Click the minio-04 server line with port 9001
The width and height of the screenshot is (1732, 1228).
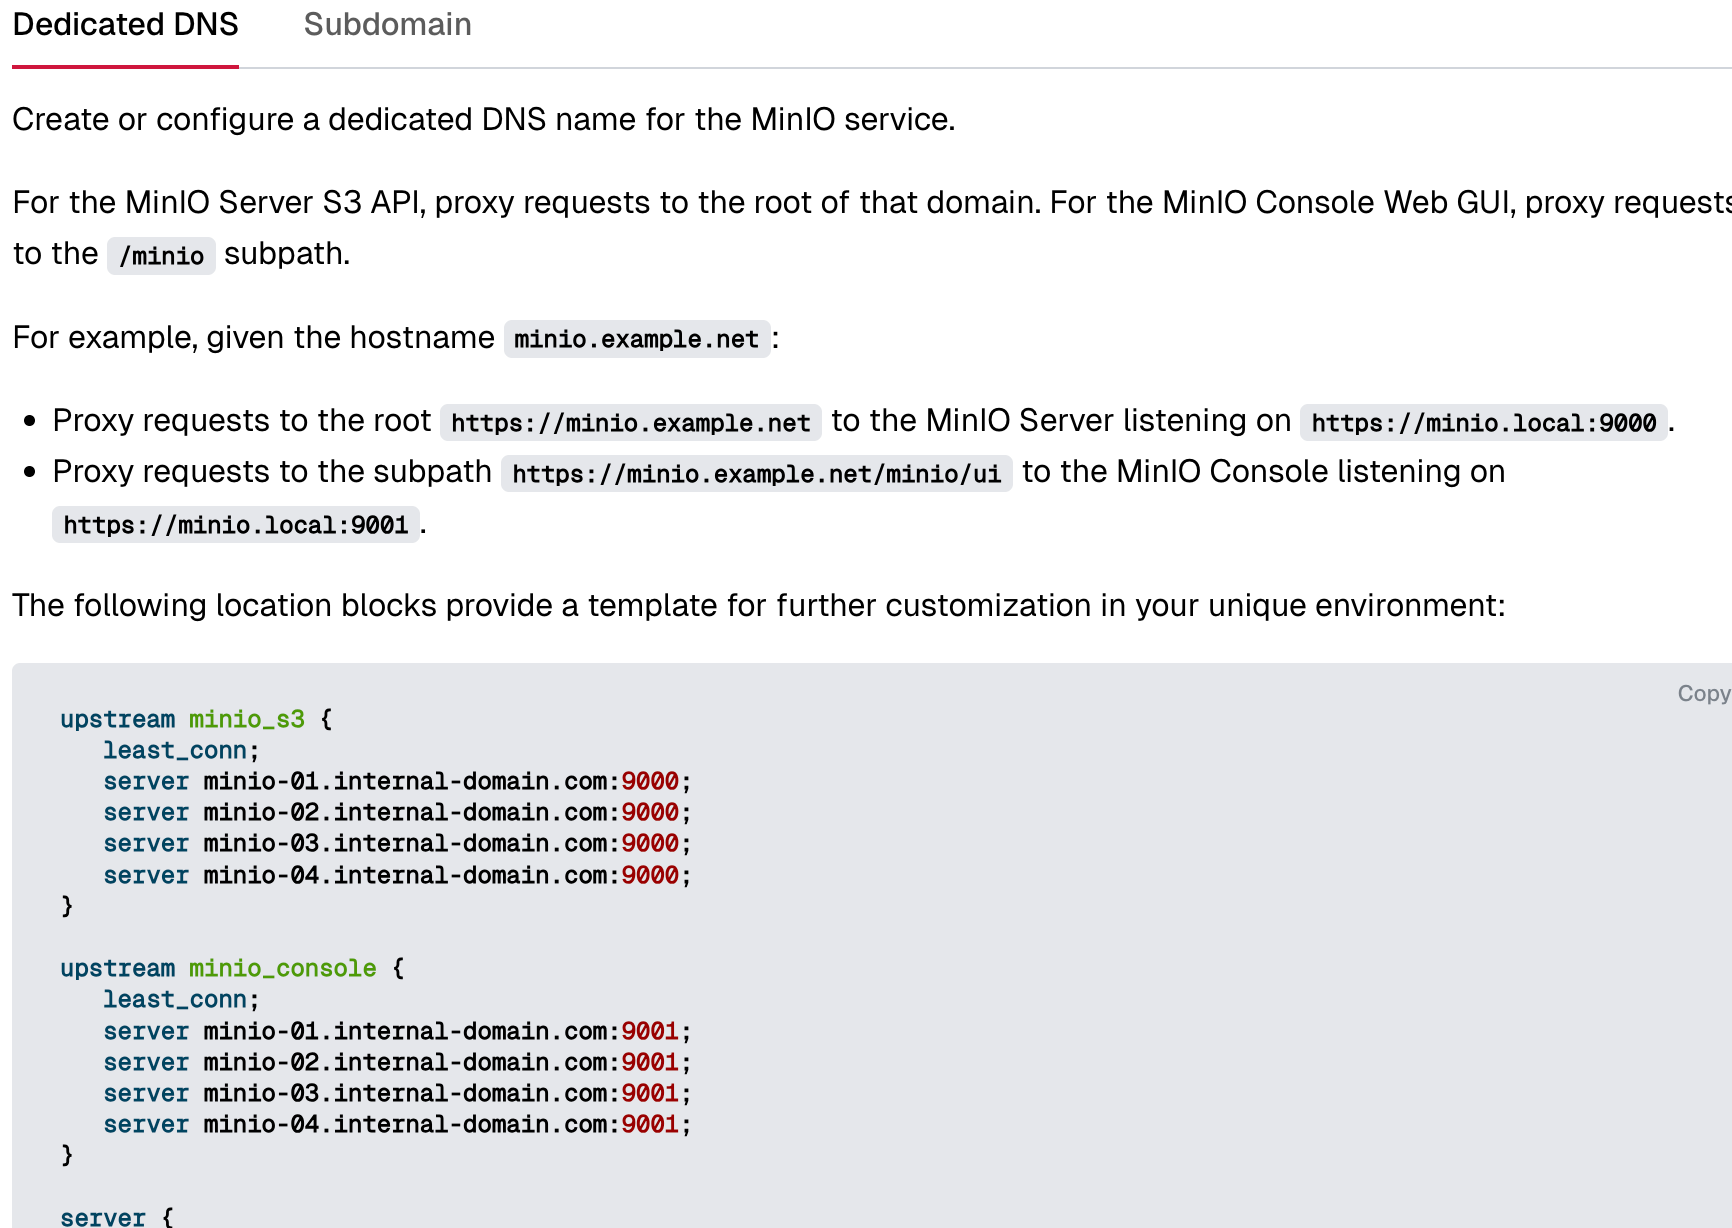(x=396, y=1124)
